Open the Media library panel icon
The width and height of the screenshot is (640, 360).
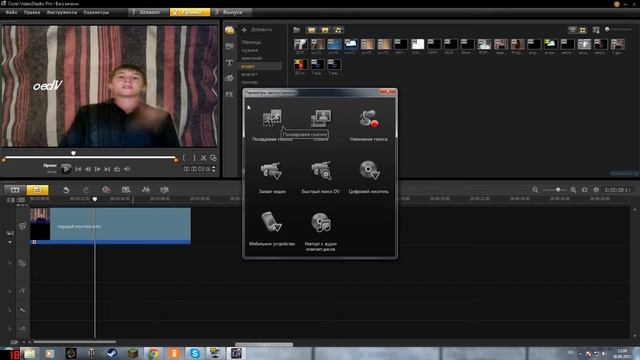pyautogui.click(x=229, y=30)
